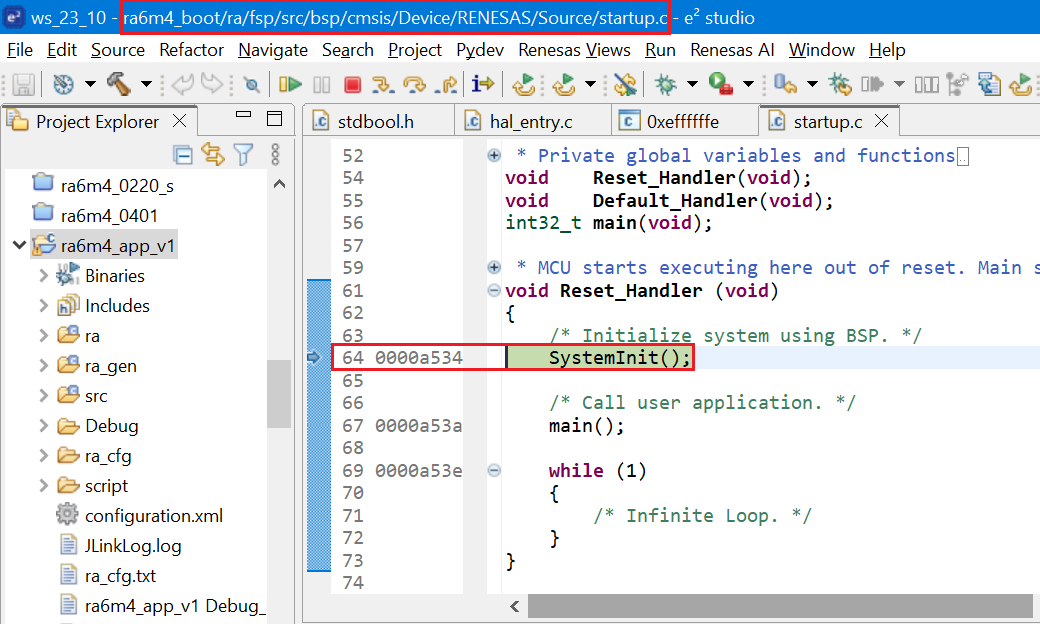Expand the Includes folder
This screenshot has height=624, width=1040.
(x=44, y=305)
